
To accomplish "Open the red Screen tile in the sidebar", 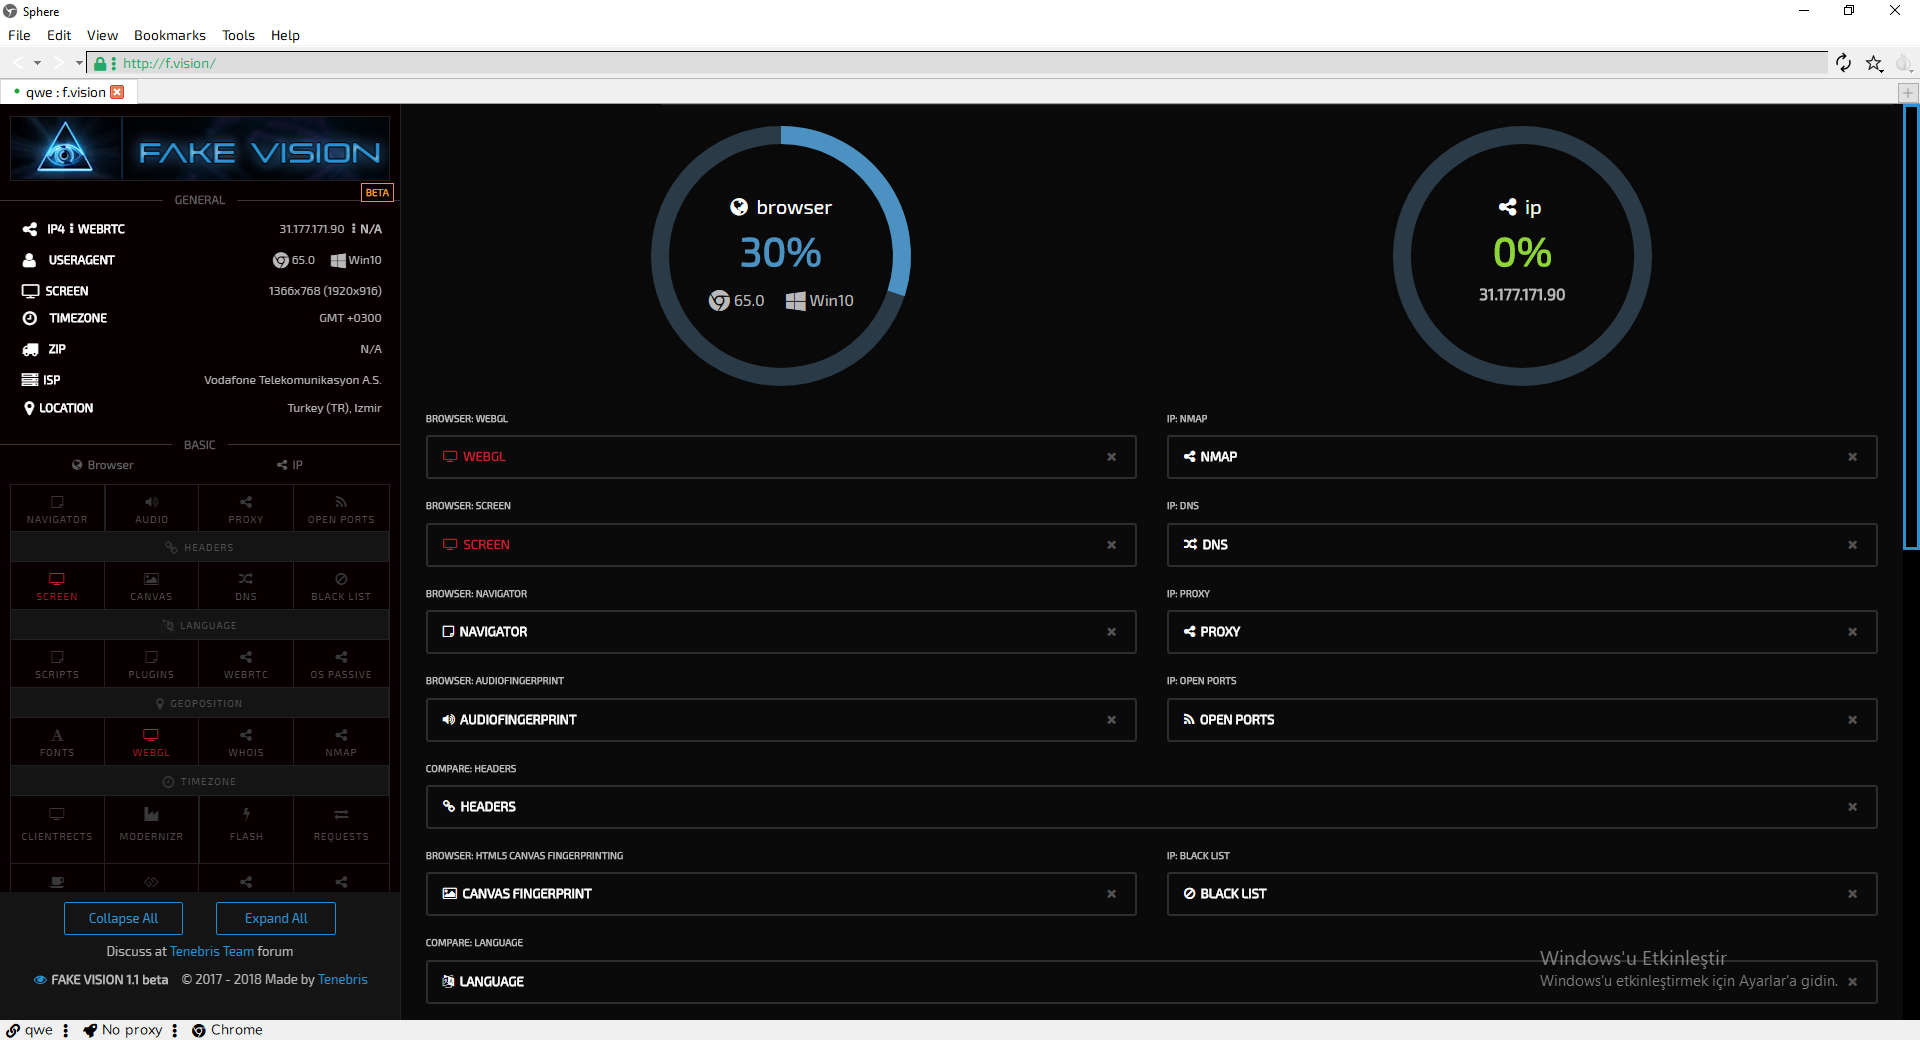I will [x=57, y=586].
